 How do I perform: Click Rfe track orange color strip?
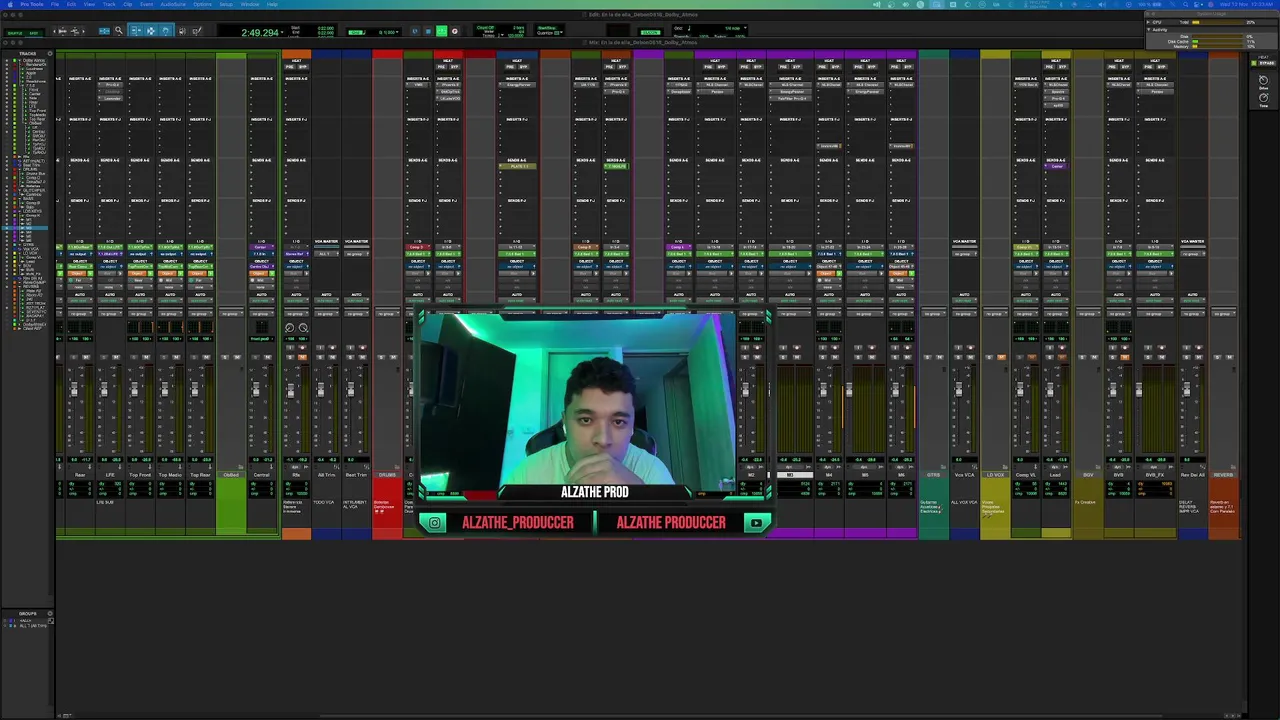tap(296, 534)
